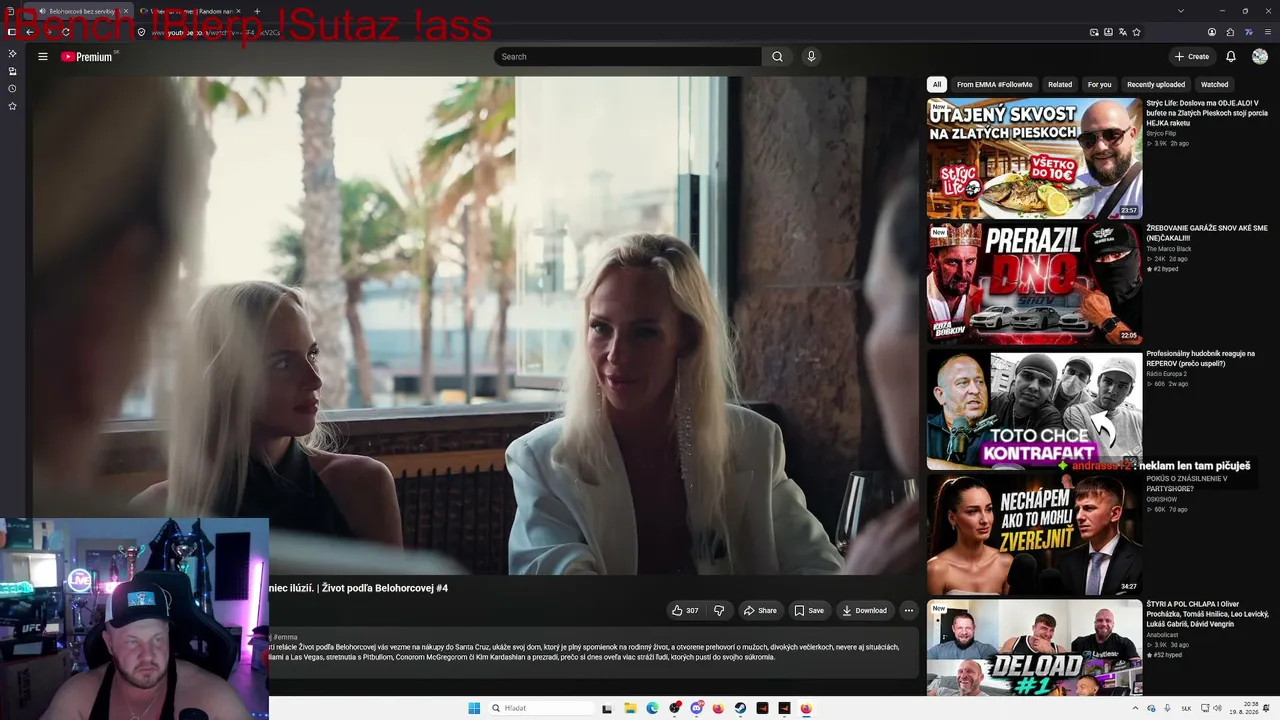Start voice search with the microphone
The width and height of the screenshot is (1280, 720).
click(x=811, y=57)
